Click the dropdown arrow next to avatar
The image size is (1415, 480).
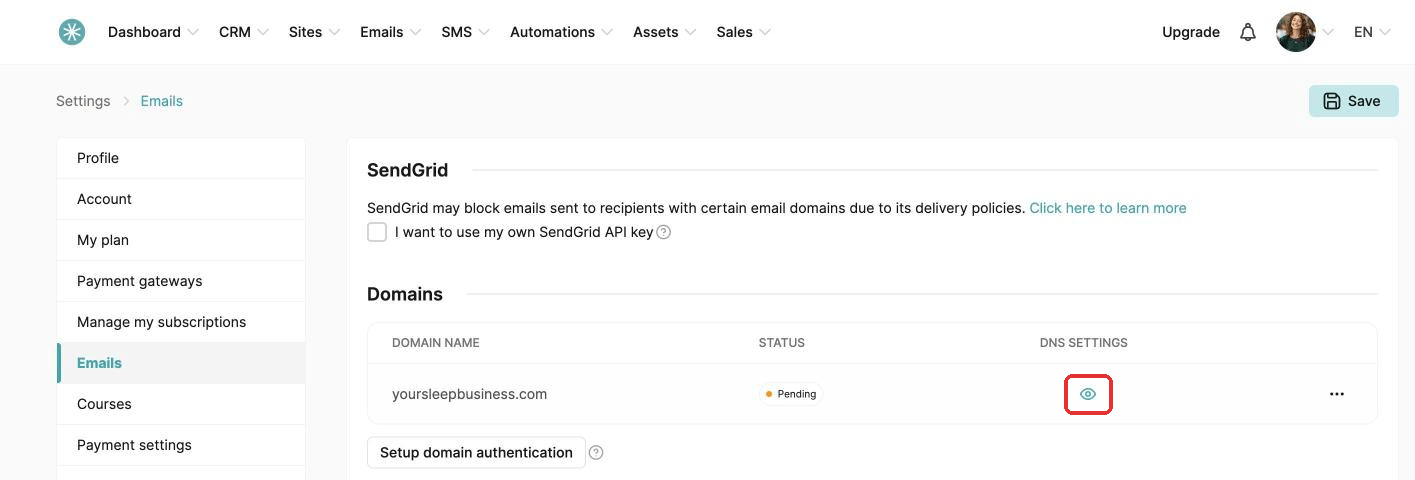tap(1328, 32)
